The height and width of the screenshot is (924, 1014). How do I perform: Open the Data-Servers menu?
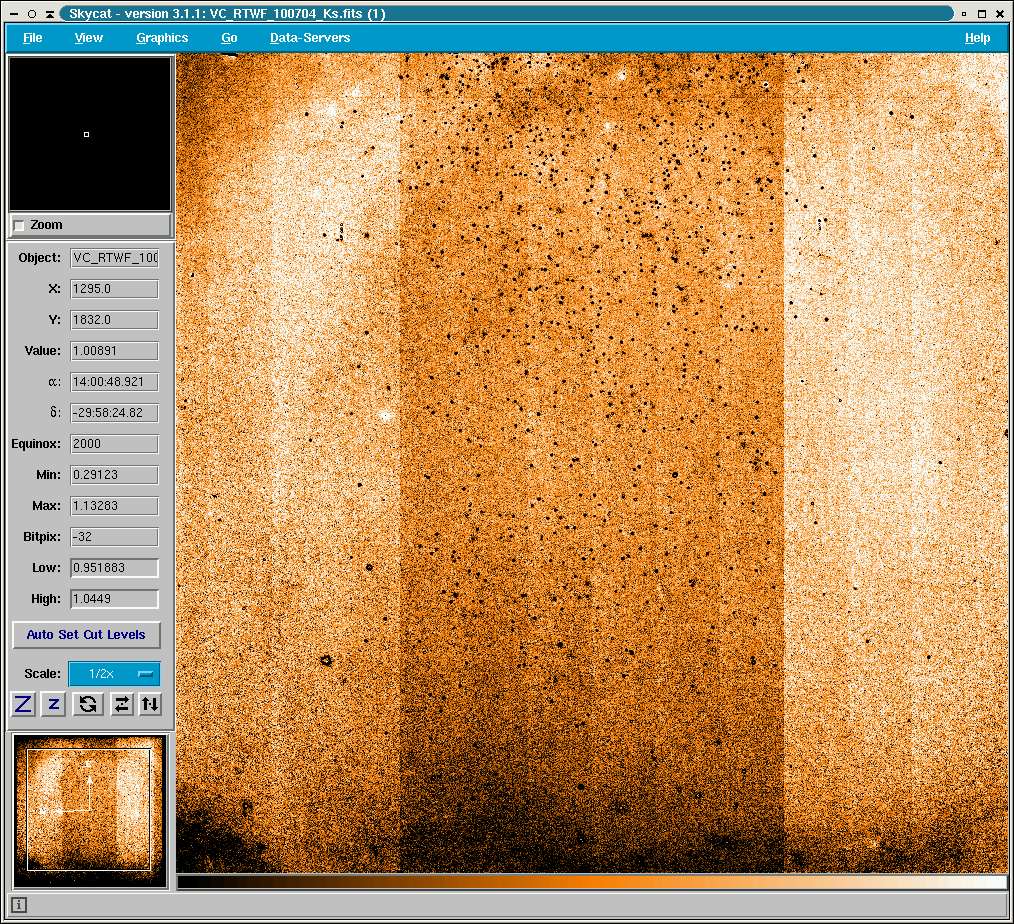click(x=310, y=38)
